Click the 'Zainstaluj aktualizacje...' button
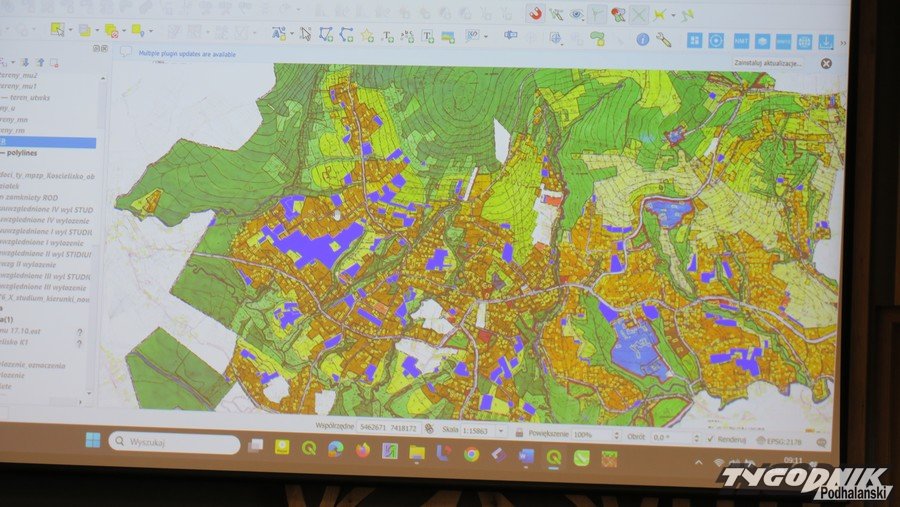The height and width of the screenshot is (507, 900). click(x=768, y=63)
